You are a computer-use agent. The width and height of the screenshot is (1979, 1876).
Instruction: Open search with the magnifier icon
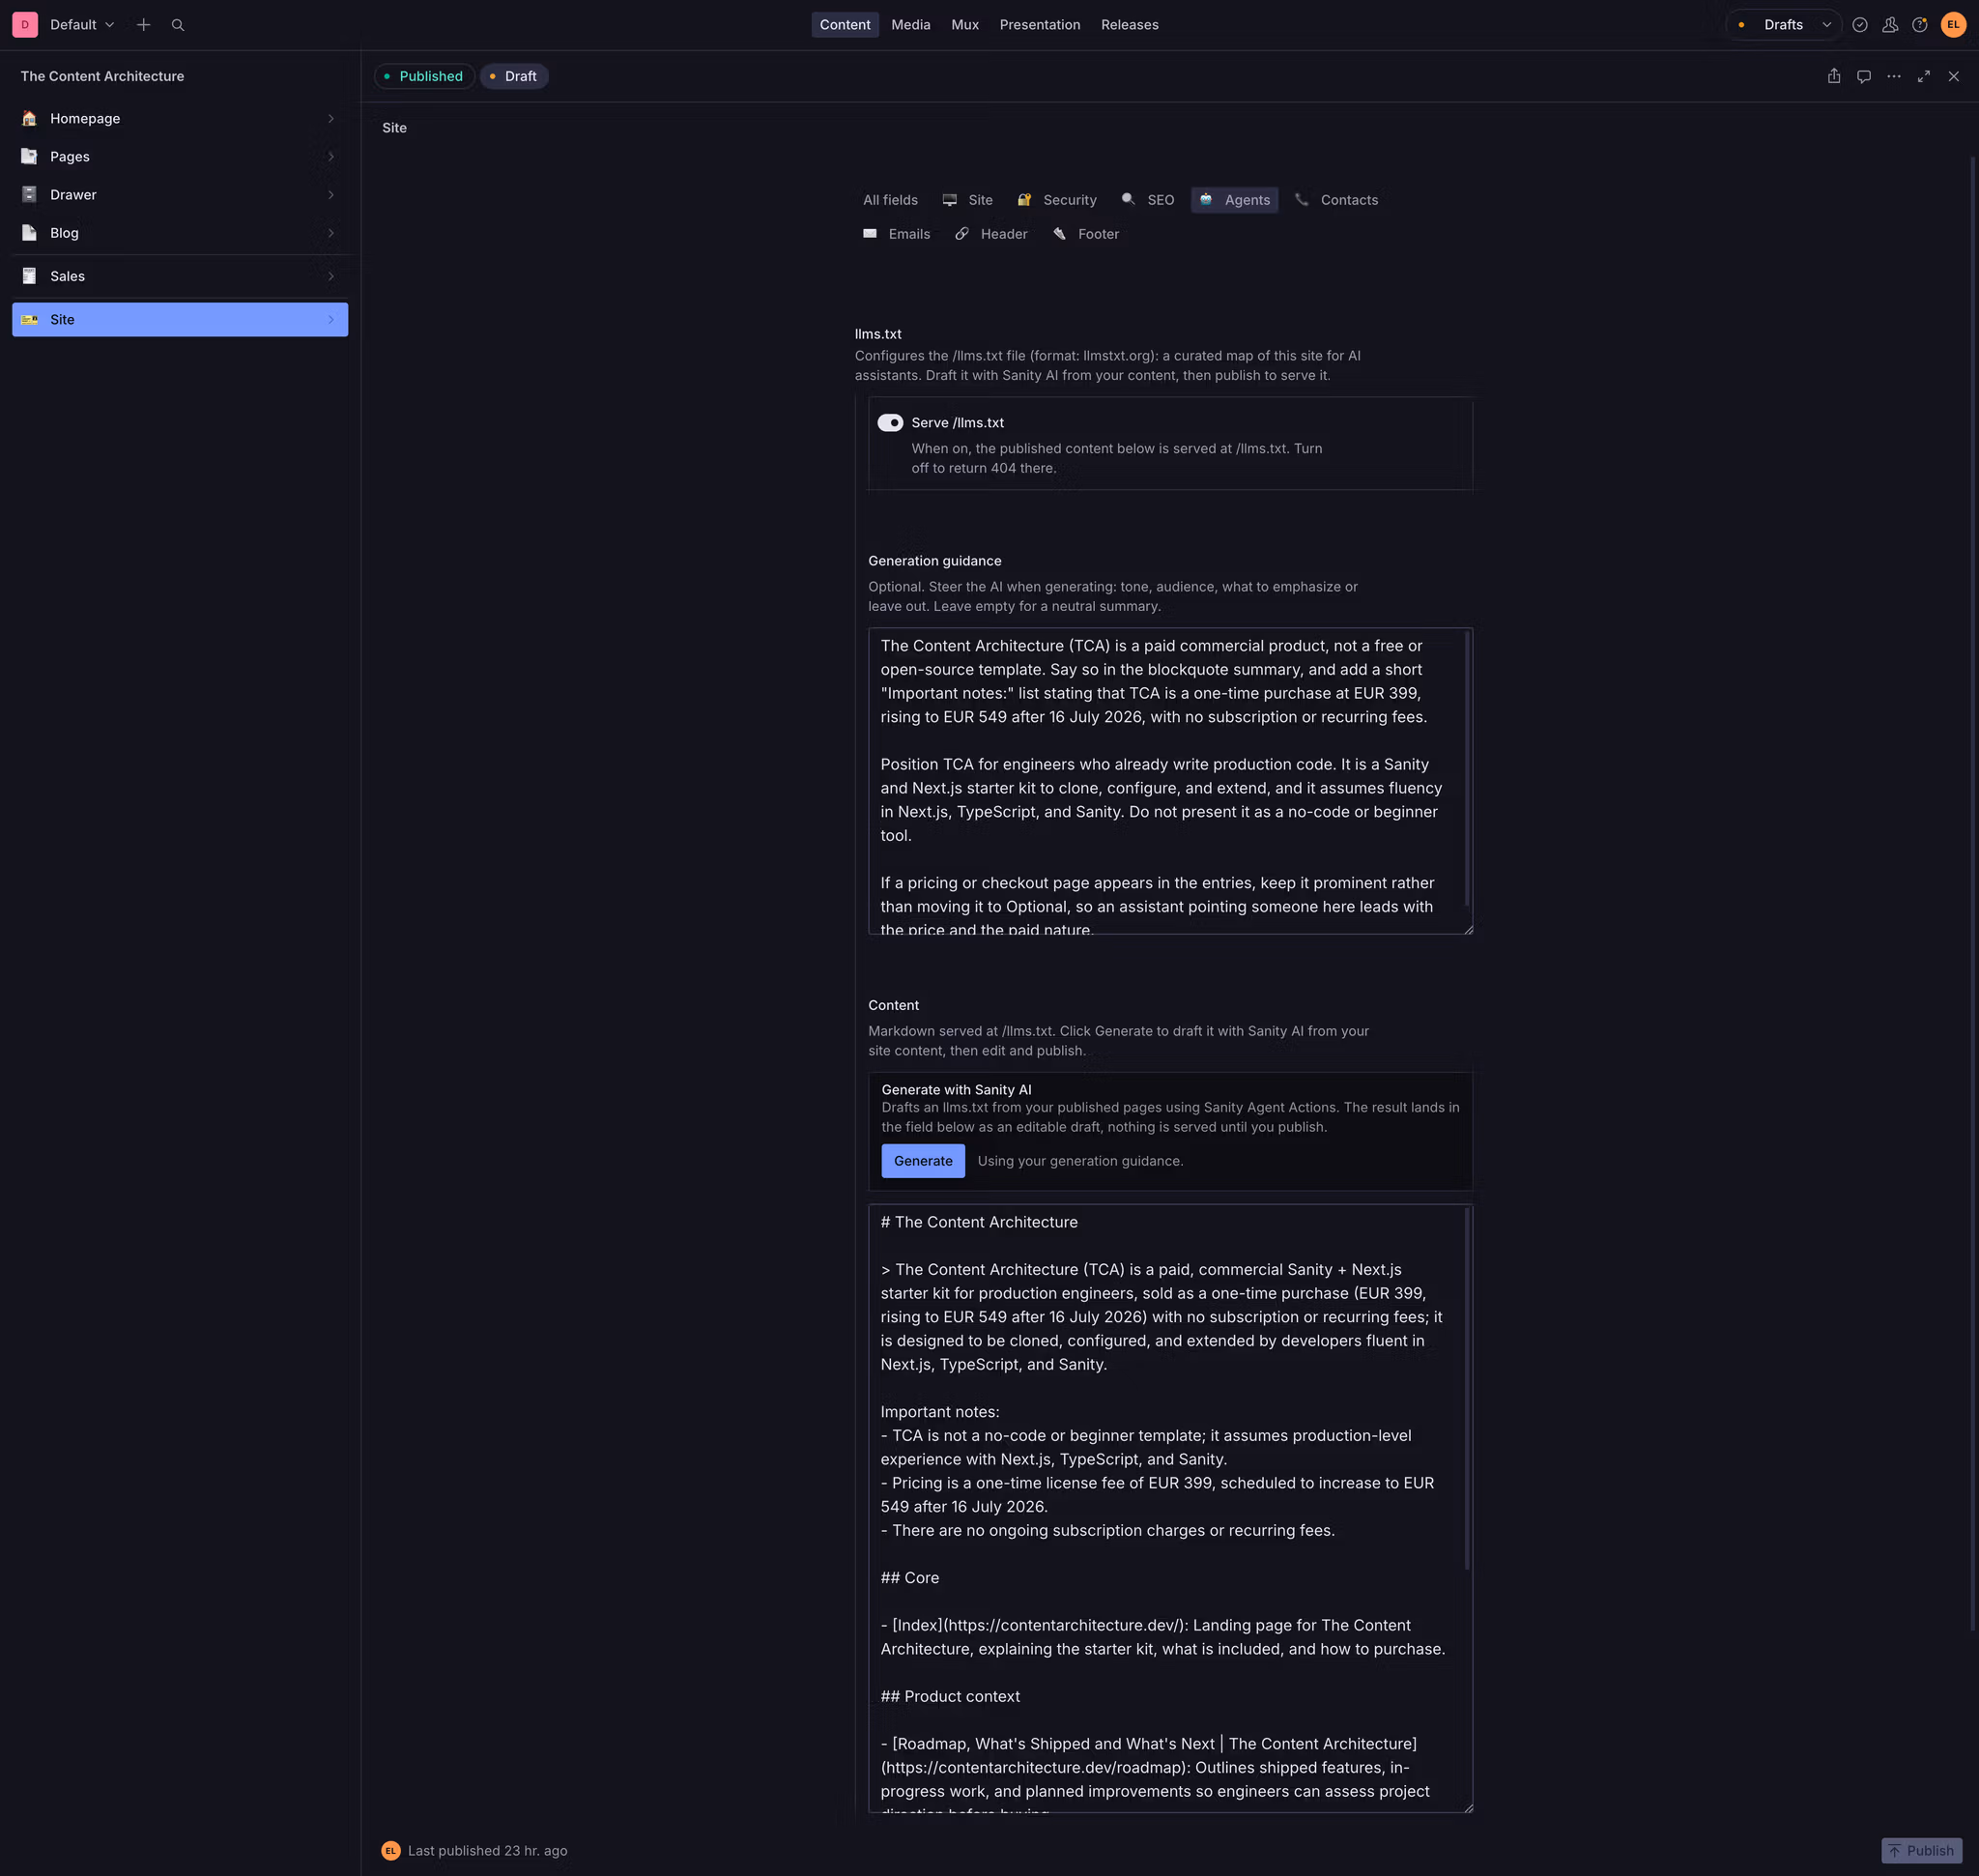178,25
